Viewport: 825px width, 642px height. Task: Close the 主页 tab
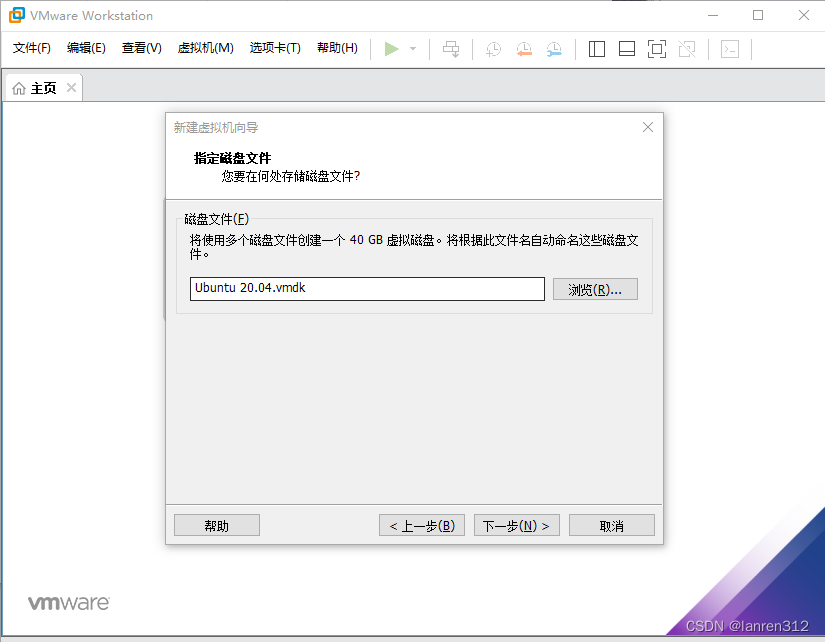tap(71, 88)
